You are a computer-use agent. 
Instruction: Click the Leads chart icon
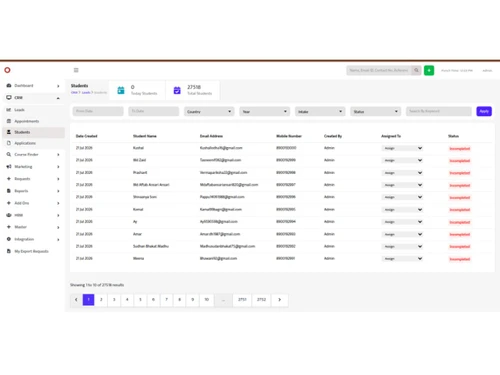coord(9,110)
